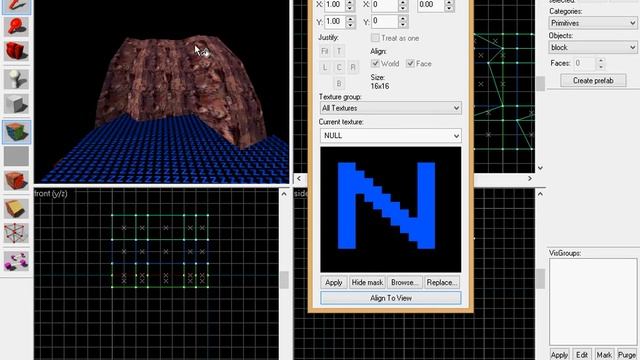Click up scroll arrow of front view
The width and height of the screenshot is (640, 360).
point(284,194)
